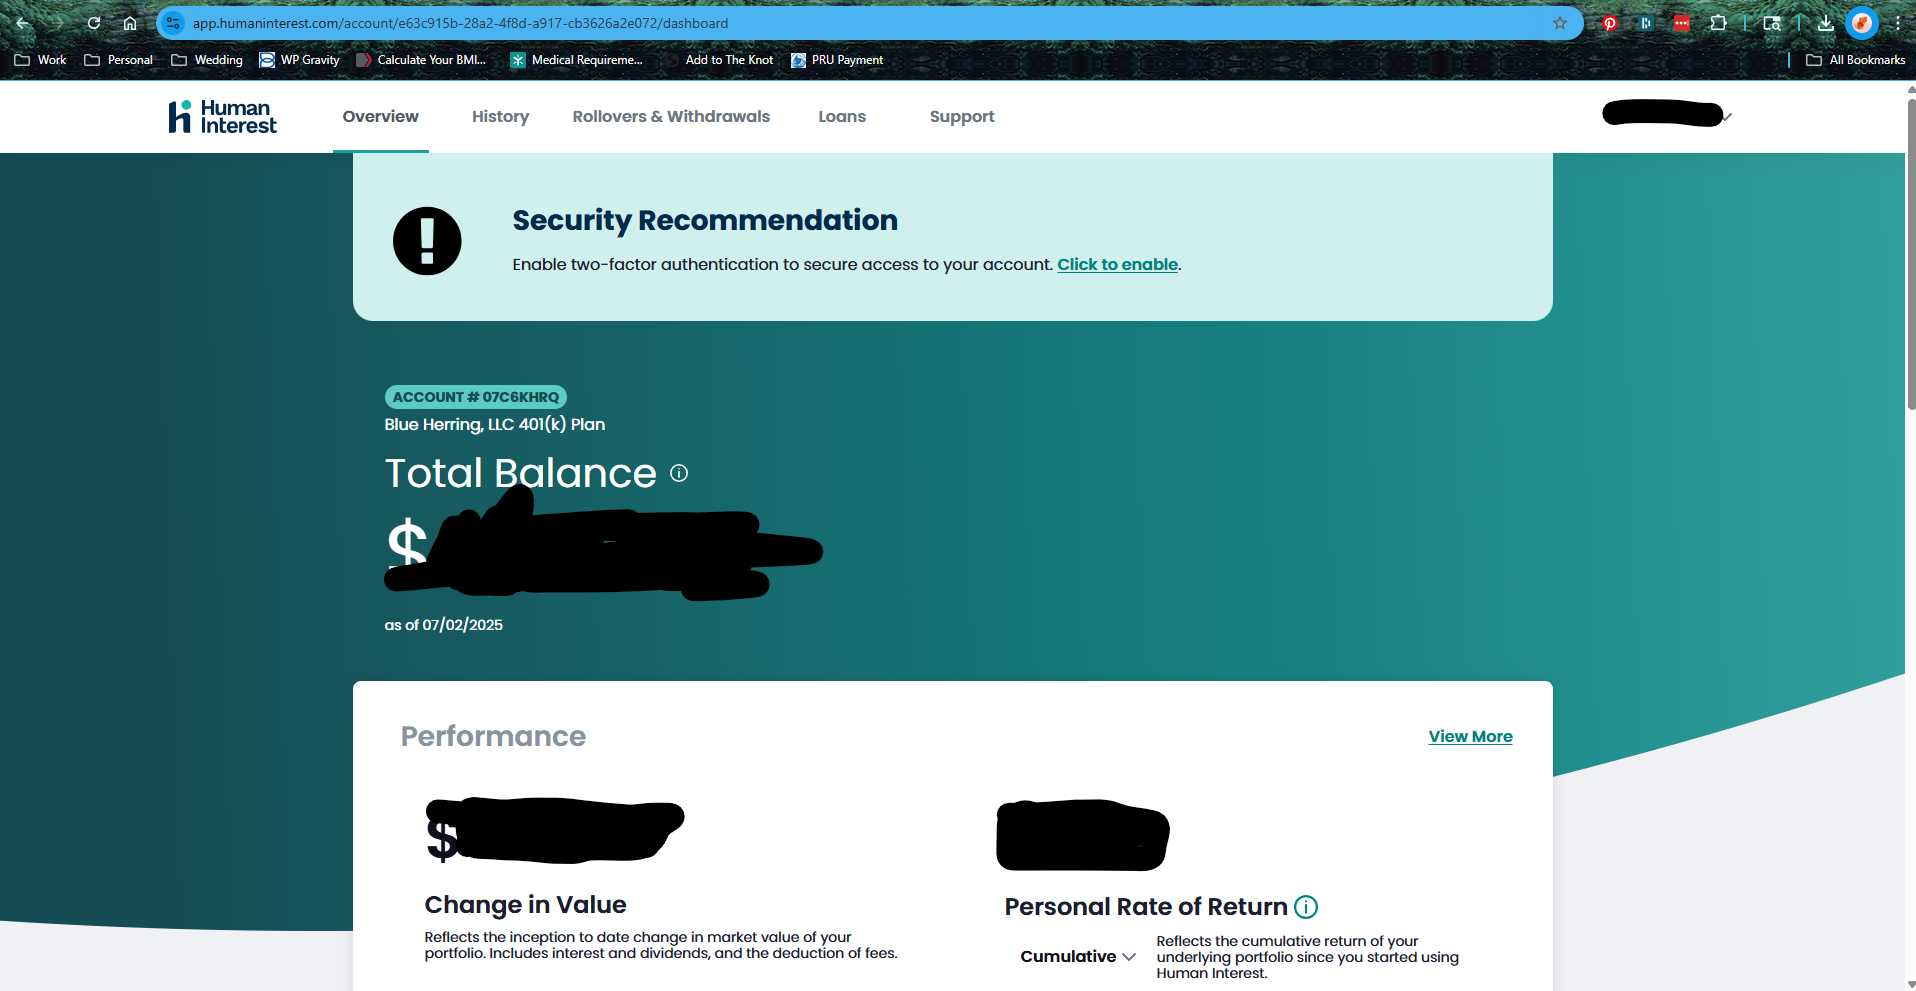Reload the current page
1916x991 pixels.
pyautogui.click(x=94, y=23)
